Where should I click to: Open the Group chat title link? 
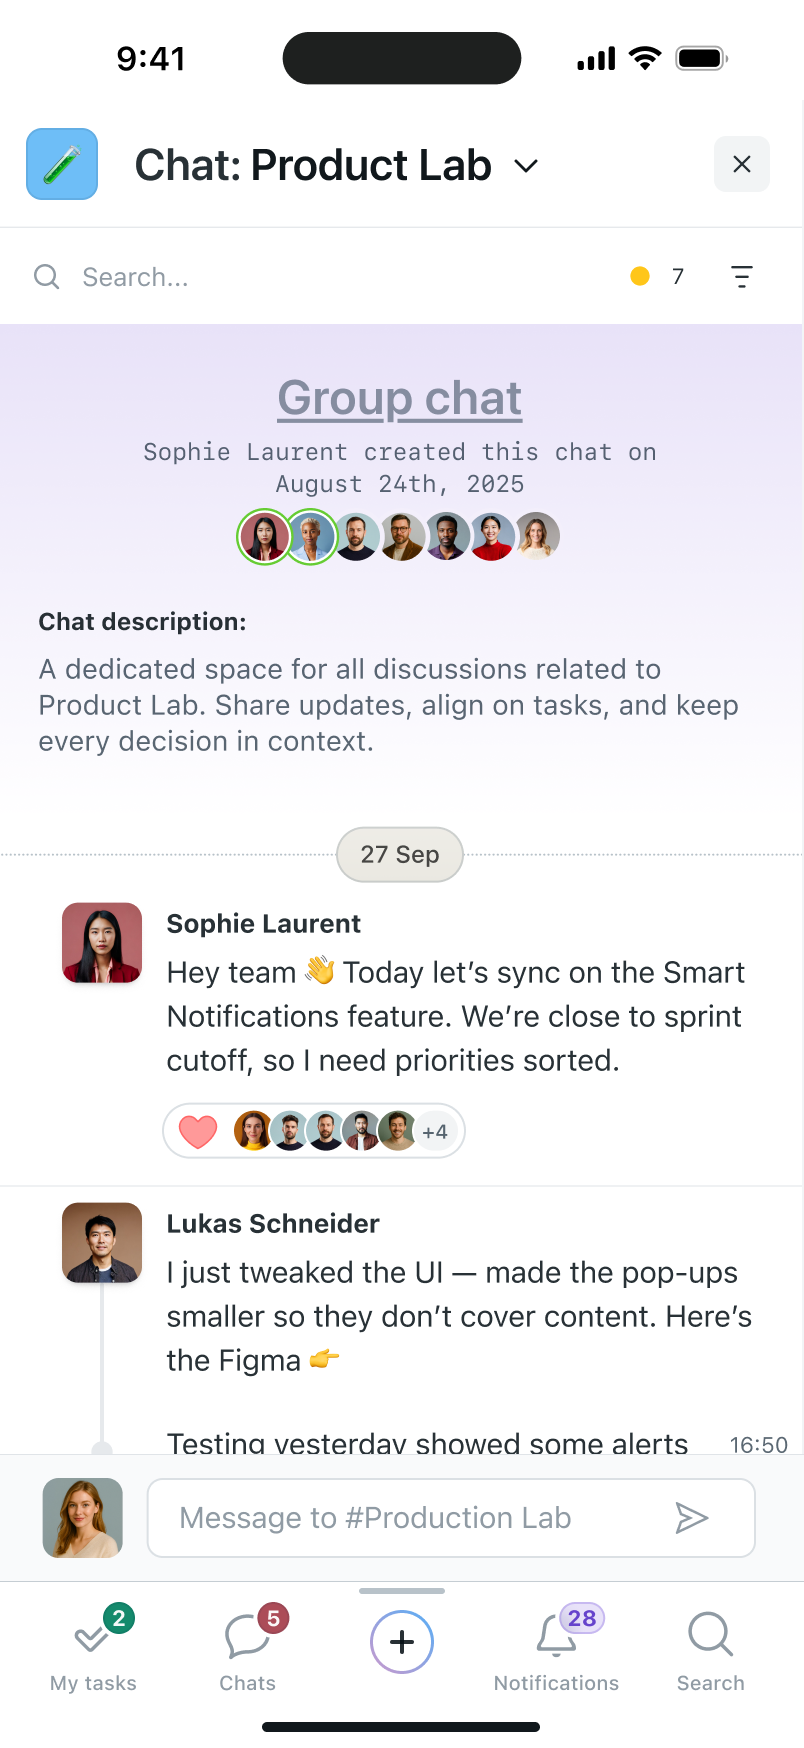click(400, 398)
